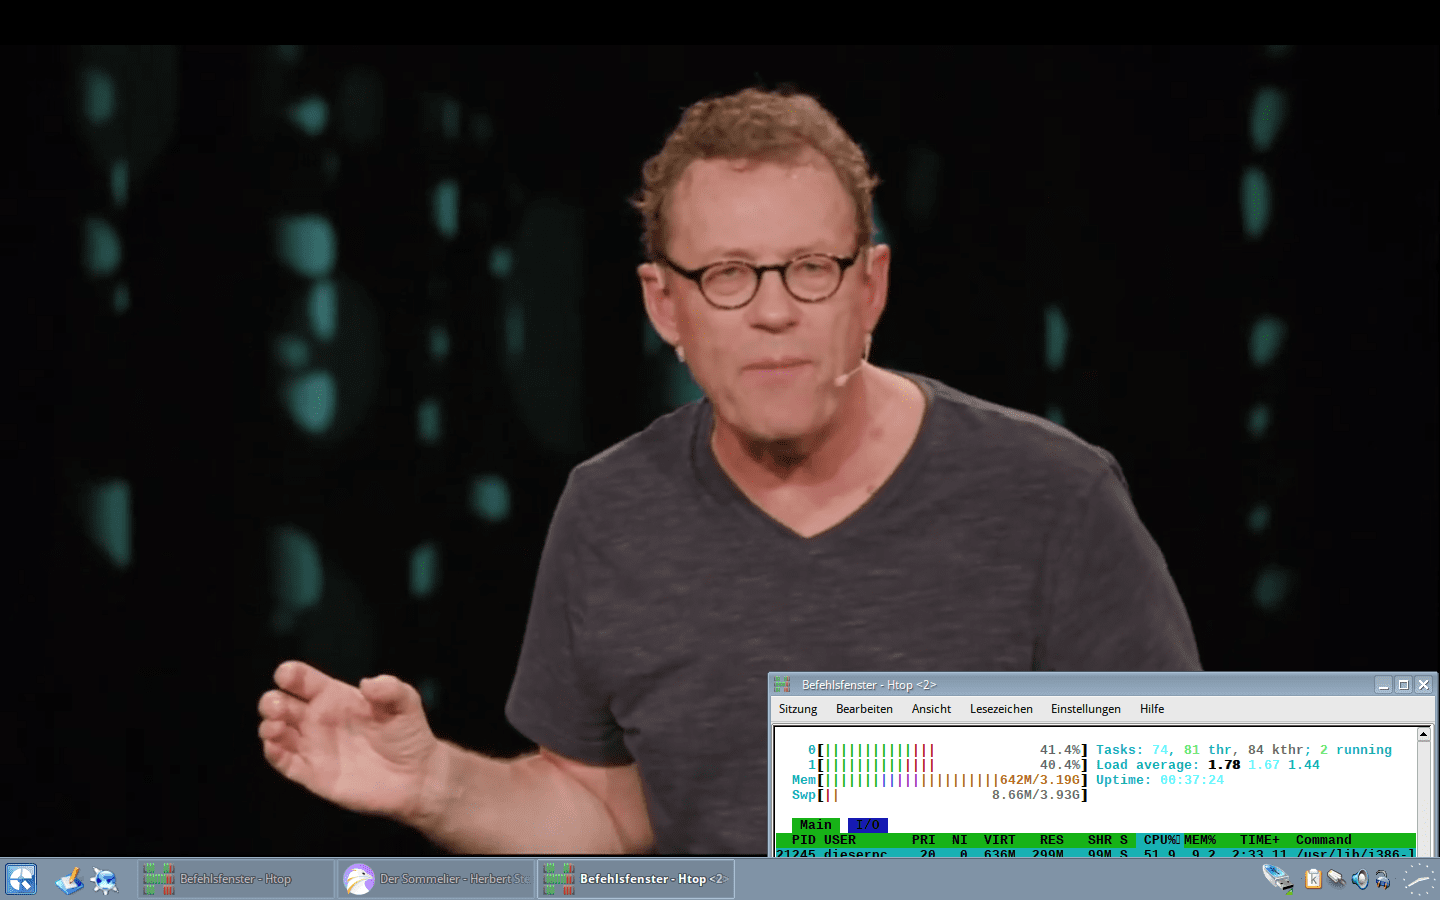Open the Klipper clipboard tray icon
This screenshot has width=1440, height=900.
point(1313,879)
